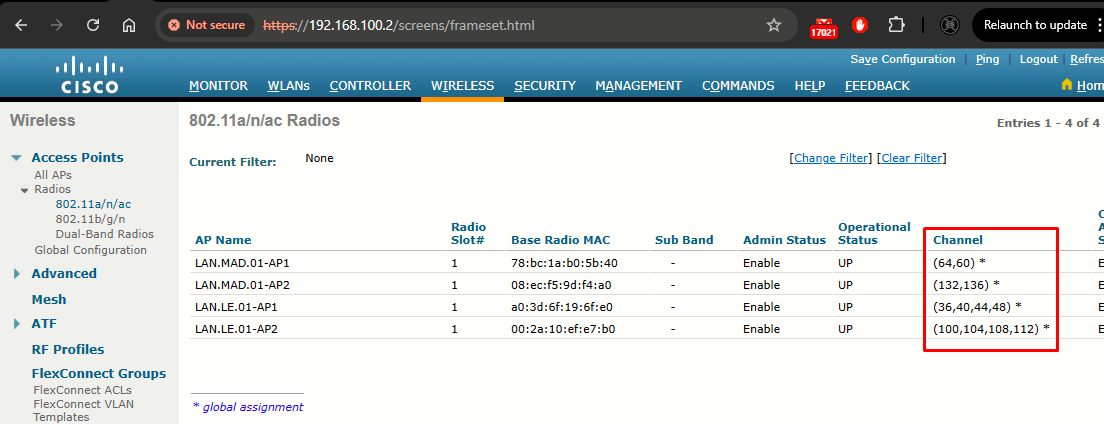Click the global assignment footnote

(248, 406)
